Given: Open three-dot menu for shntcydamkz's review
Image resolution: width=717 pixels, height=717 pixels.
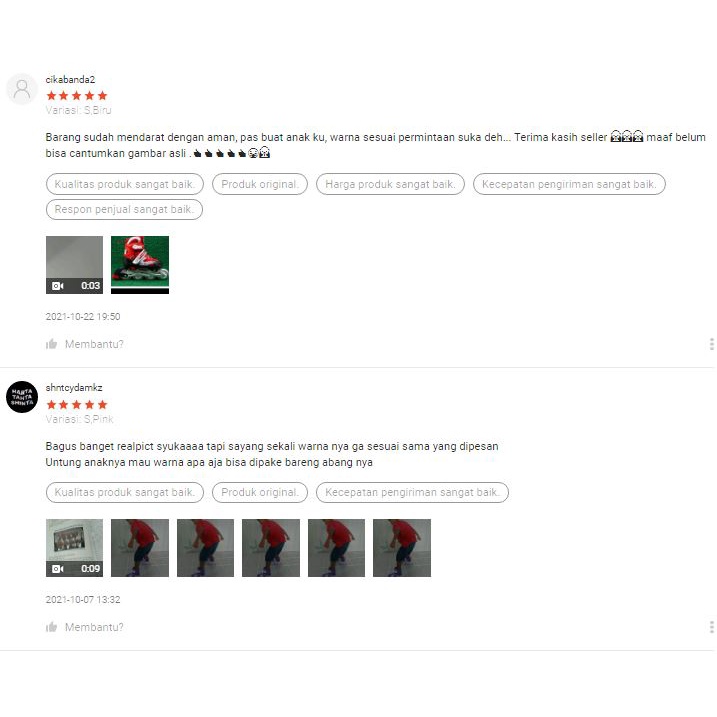Looking at the screenshot, I should 712,627.
